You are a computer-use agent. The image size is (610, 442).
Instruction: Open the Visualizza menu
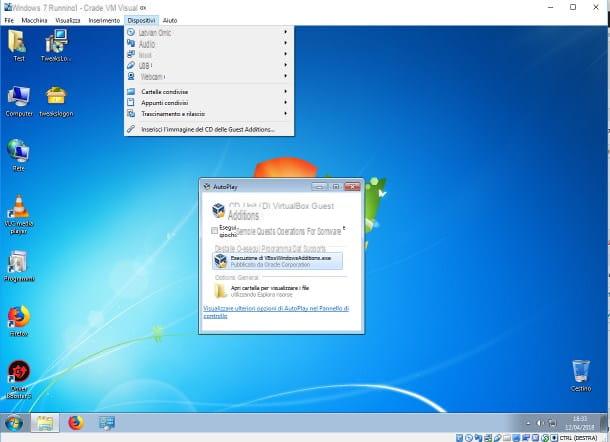[x=68, y=20]
